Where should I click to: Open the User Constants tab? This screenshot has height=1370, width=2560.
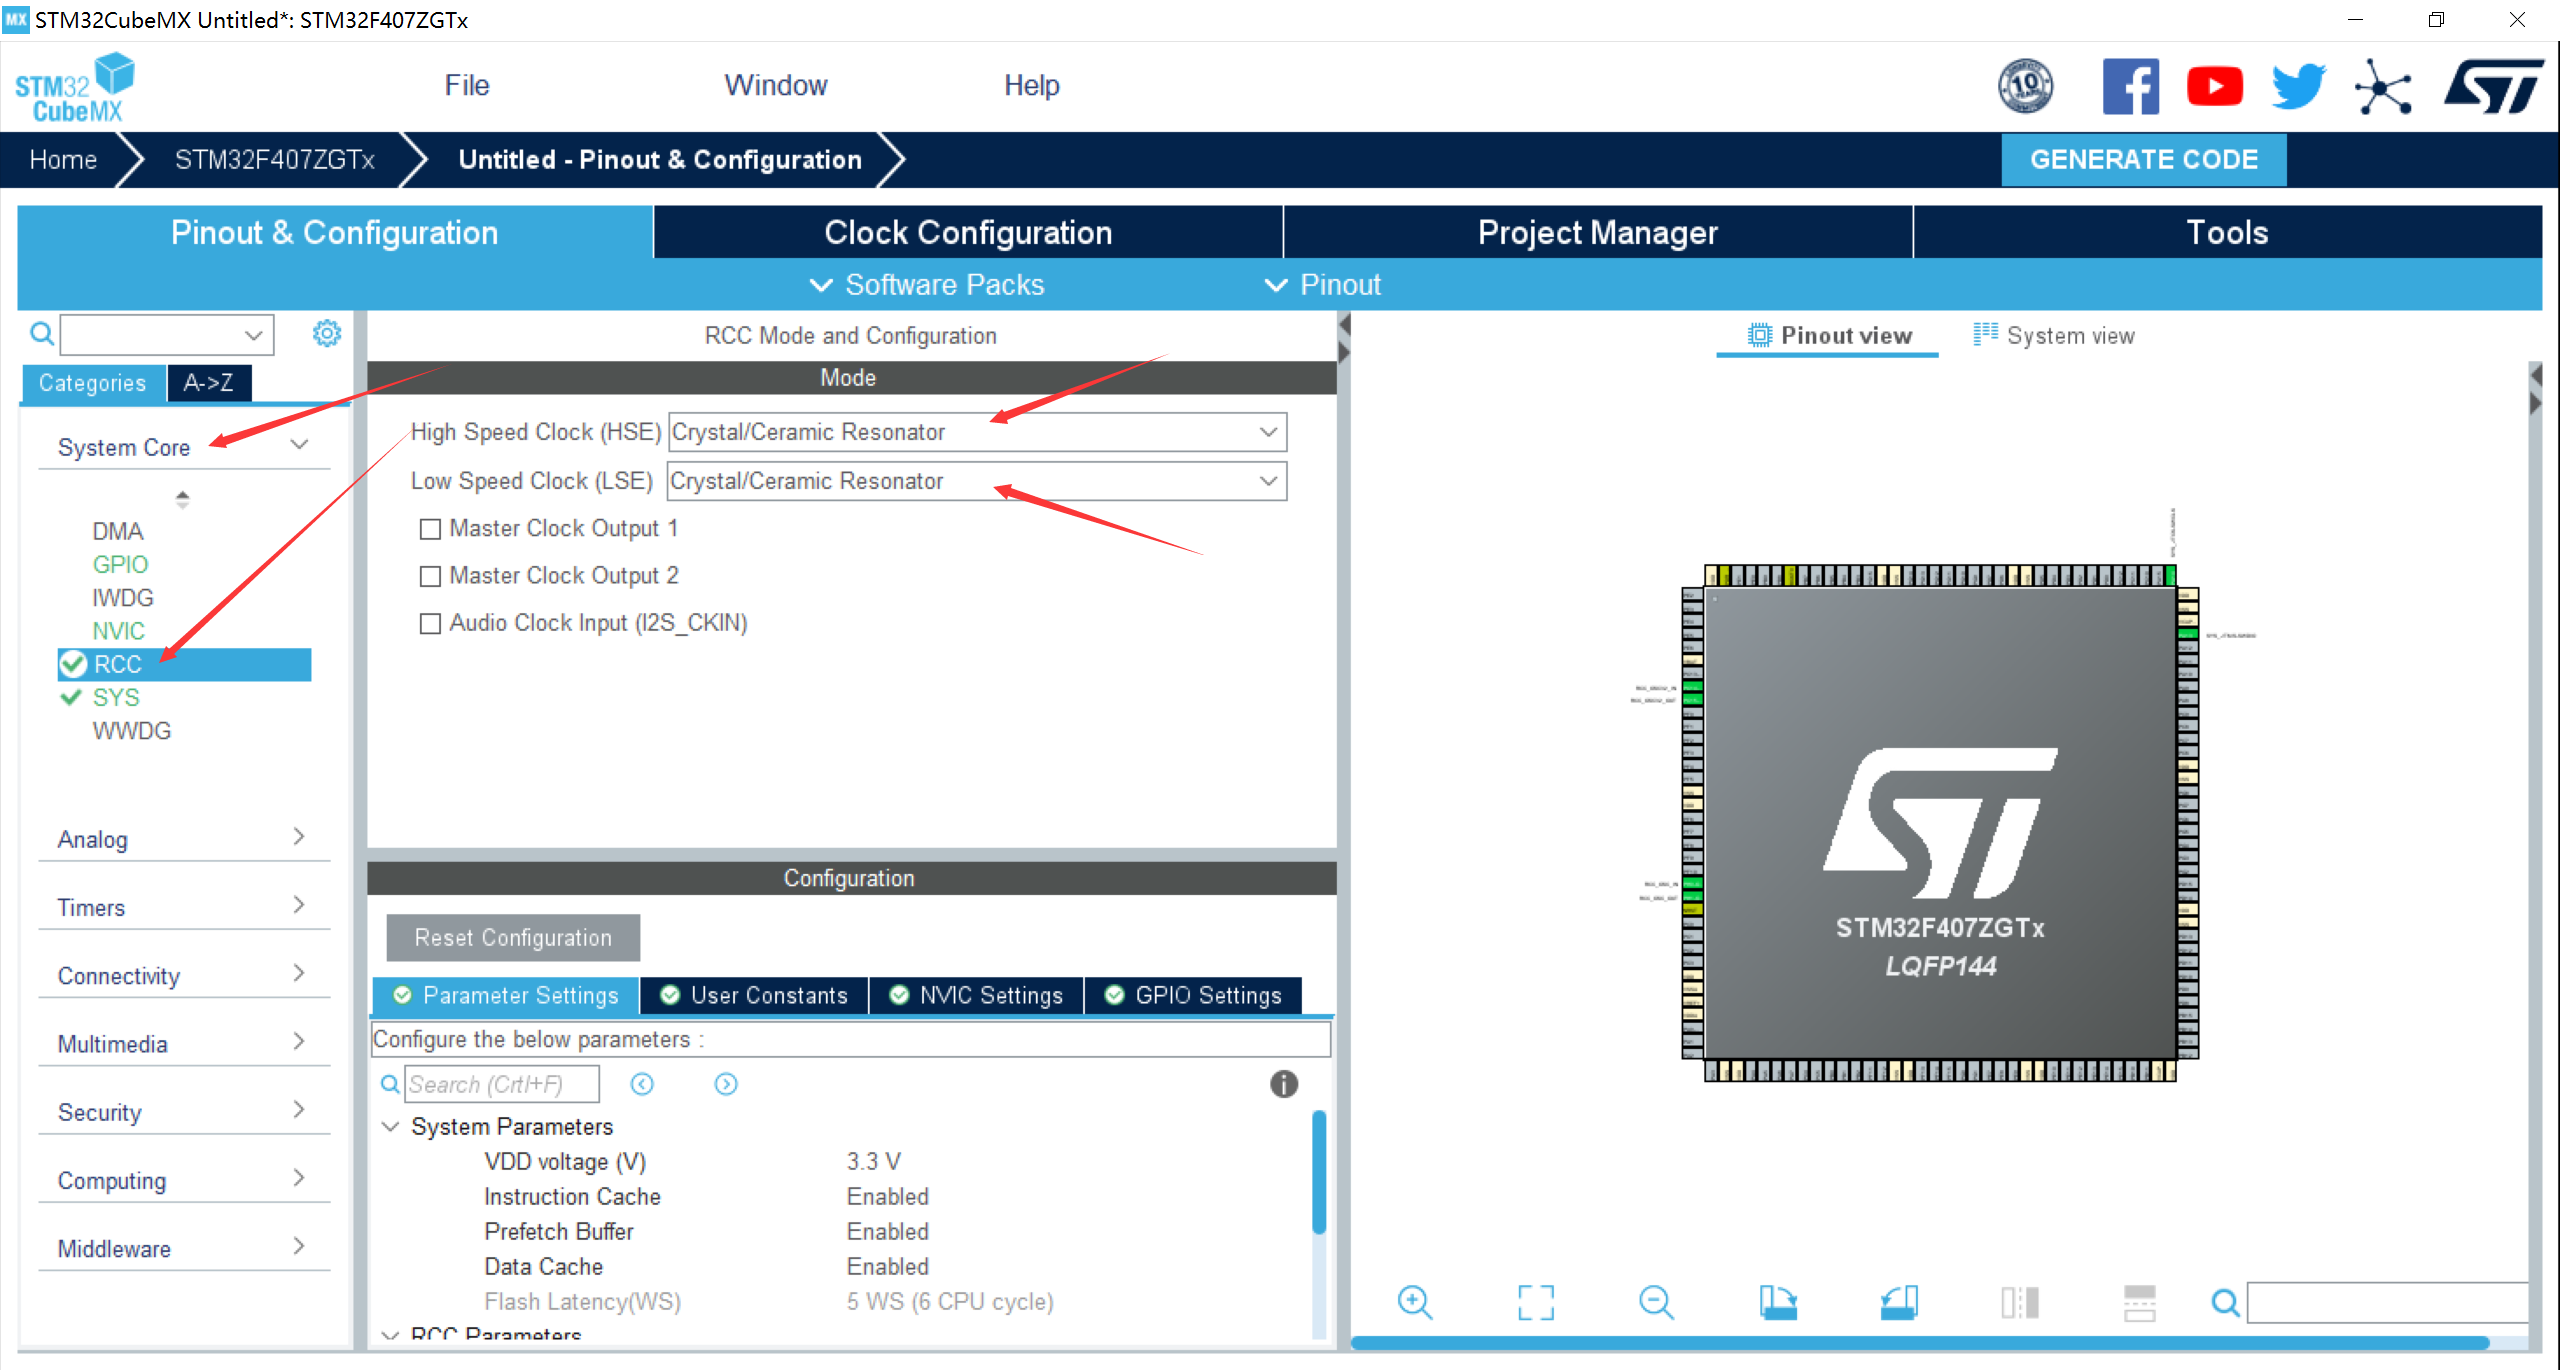coord(754,995)
